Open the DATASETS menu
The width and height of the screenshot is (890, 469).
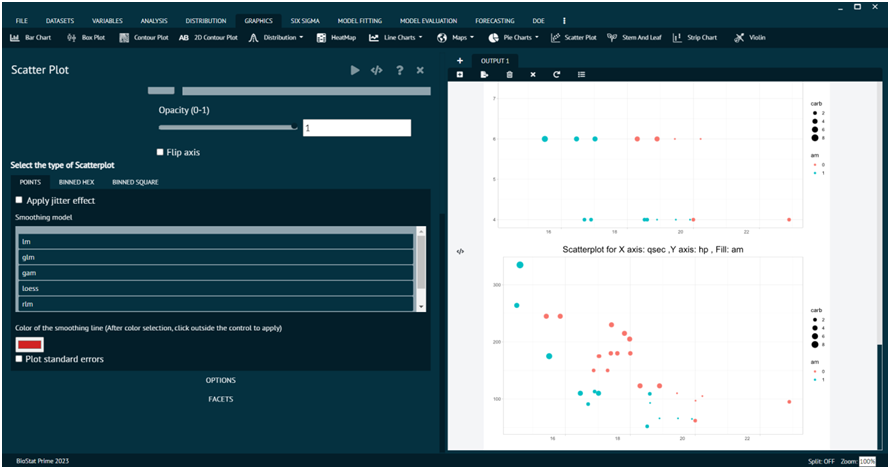[60, 21]
